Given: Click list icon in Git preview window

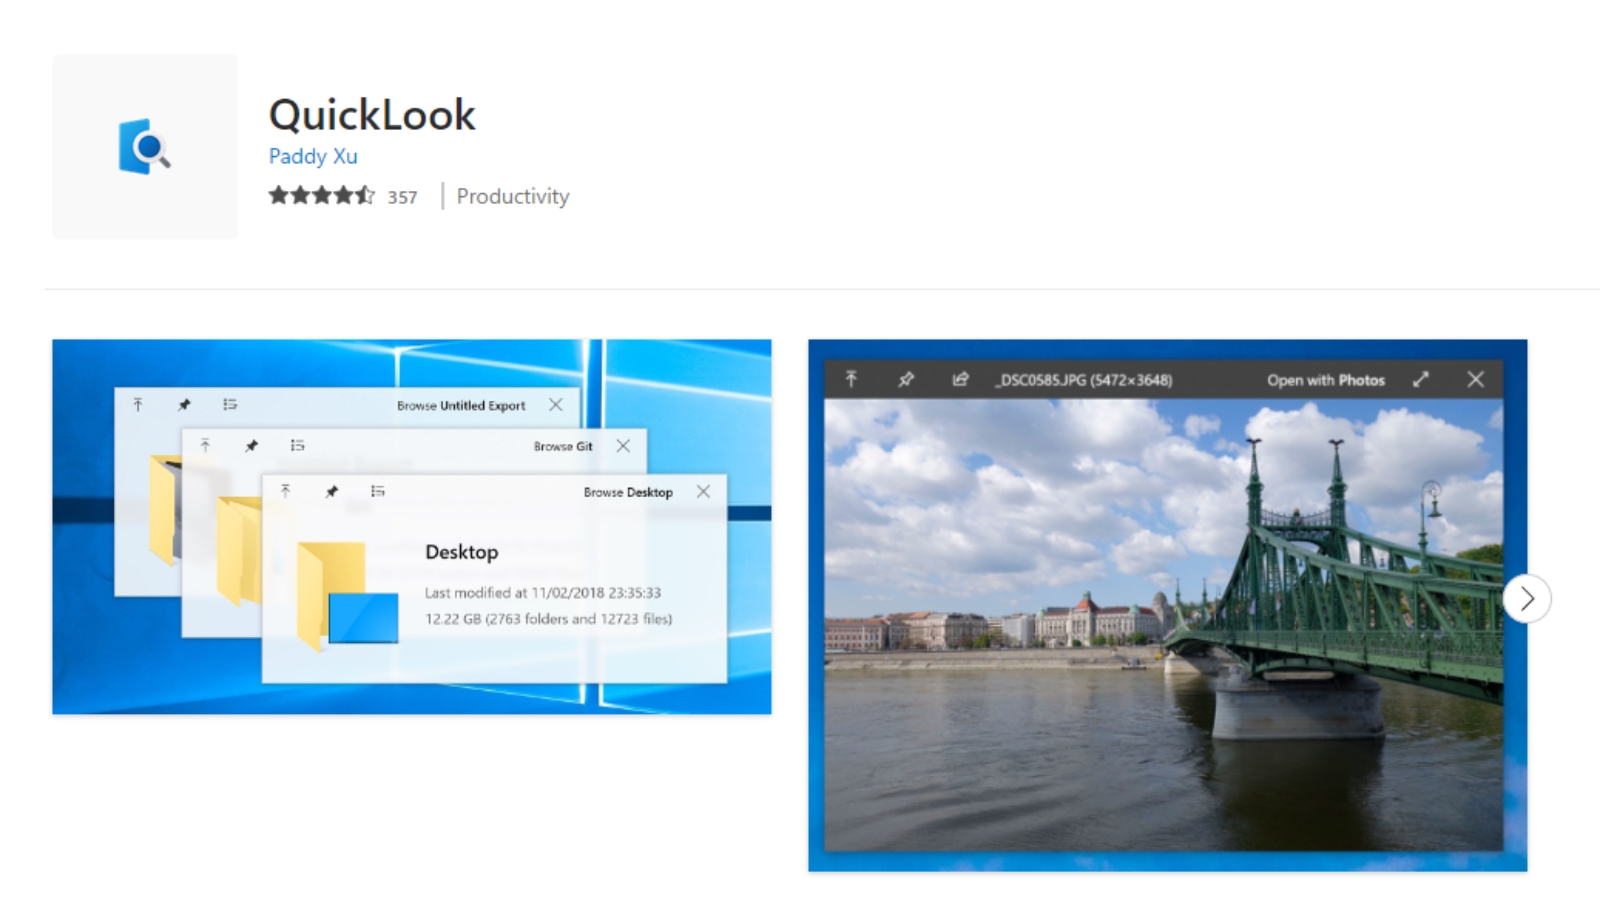Looking at the screenshot, I should click(298, 445).
